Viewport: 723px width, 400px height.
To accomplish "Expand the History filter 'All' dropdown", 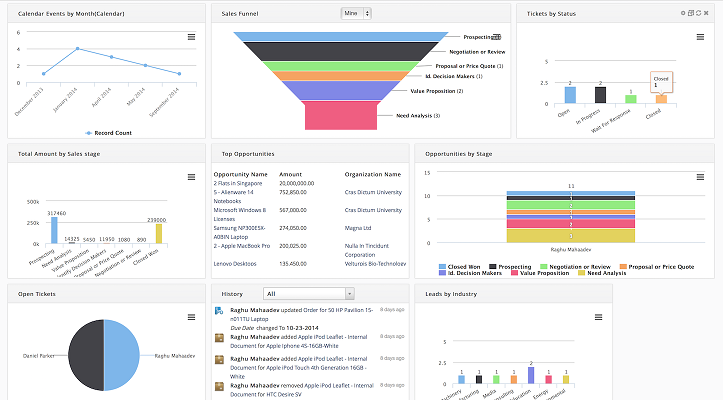I will coord(308,294).
